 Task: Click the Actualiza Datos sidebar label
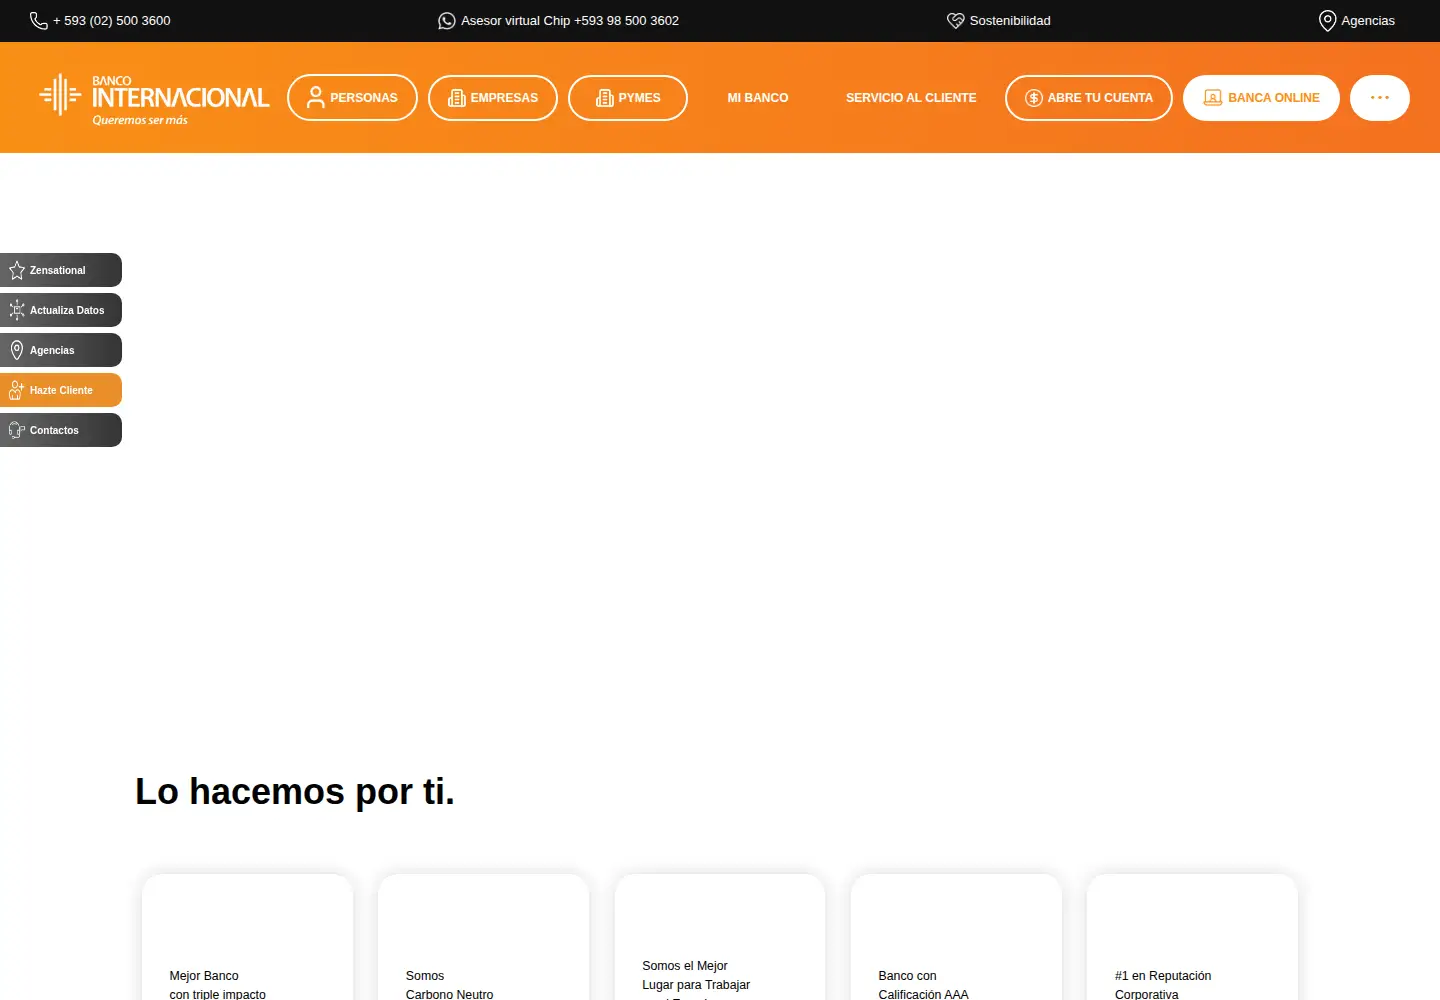tap(67, 310)
